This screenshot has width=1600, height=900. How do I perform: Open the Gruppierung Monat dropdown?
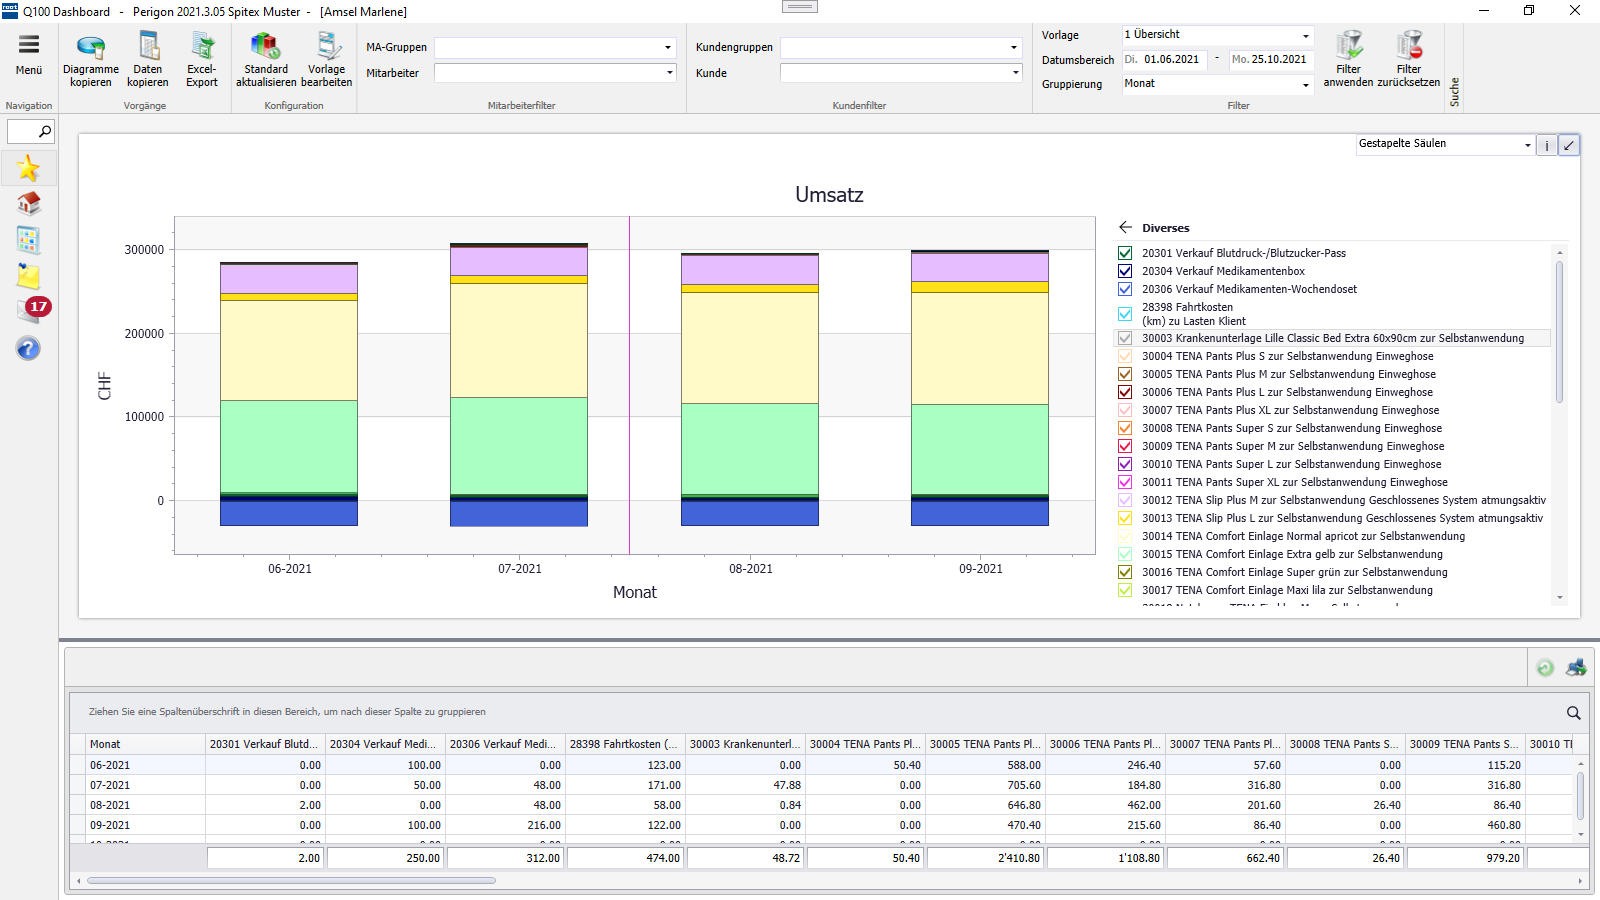pyautogui.click(x=1305, y=84)
